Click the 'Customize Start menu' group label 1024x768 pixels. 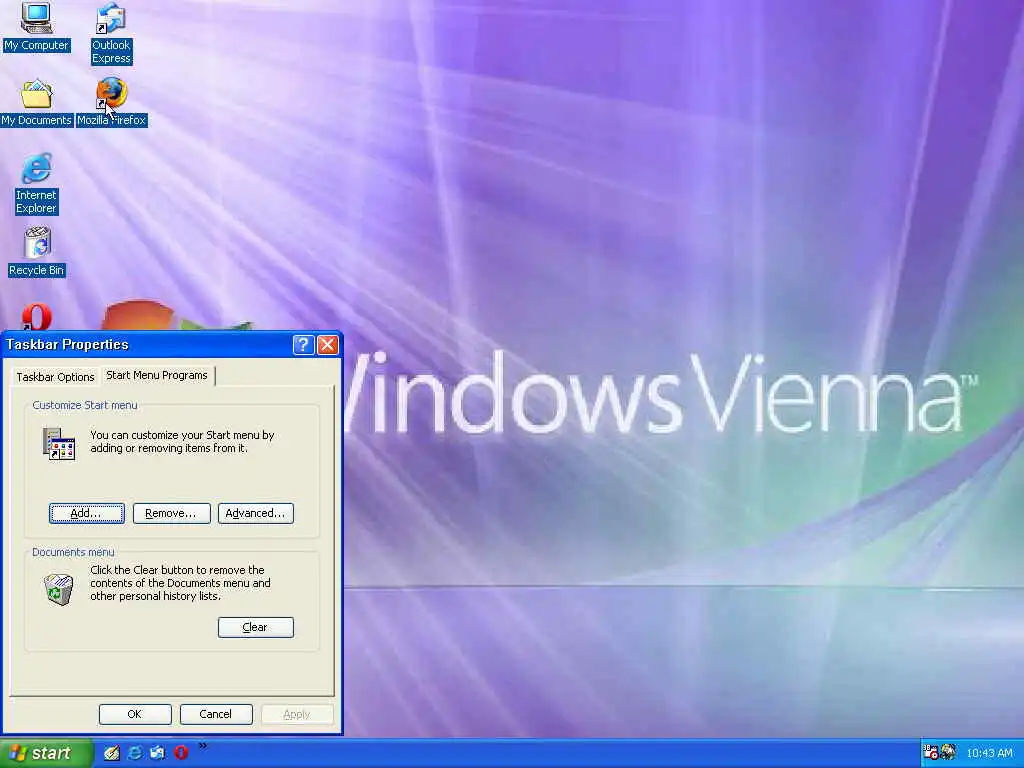[85, 405]
